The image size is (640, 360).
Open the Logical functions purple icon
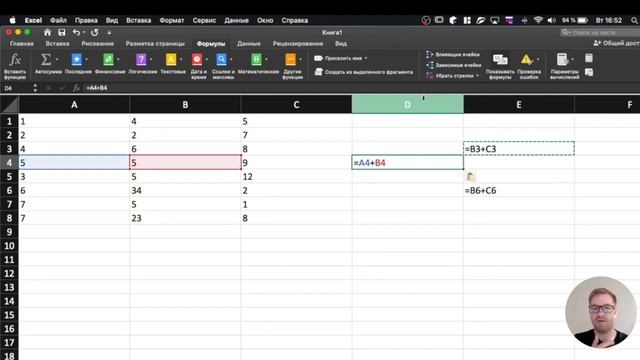click(x=141, y=60)
